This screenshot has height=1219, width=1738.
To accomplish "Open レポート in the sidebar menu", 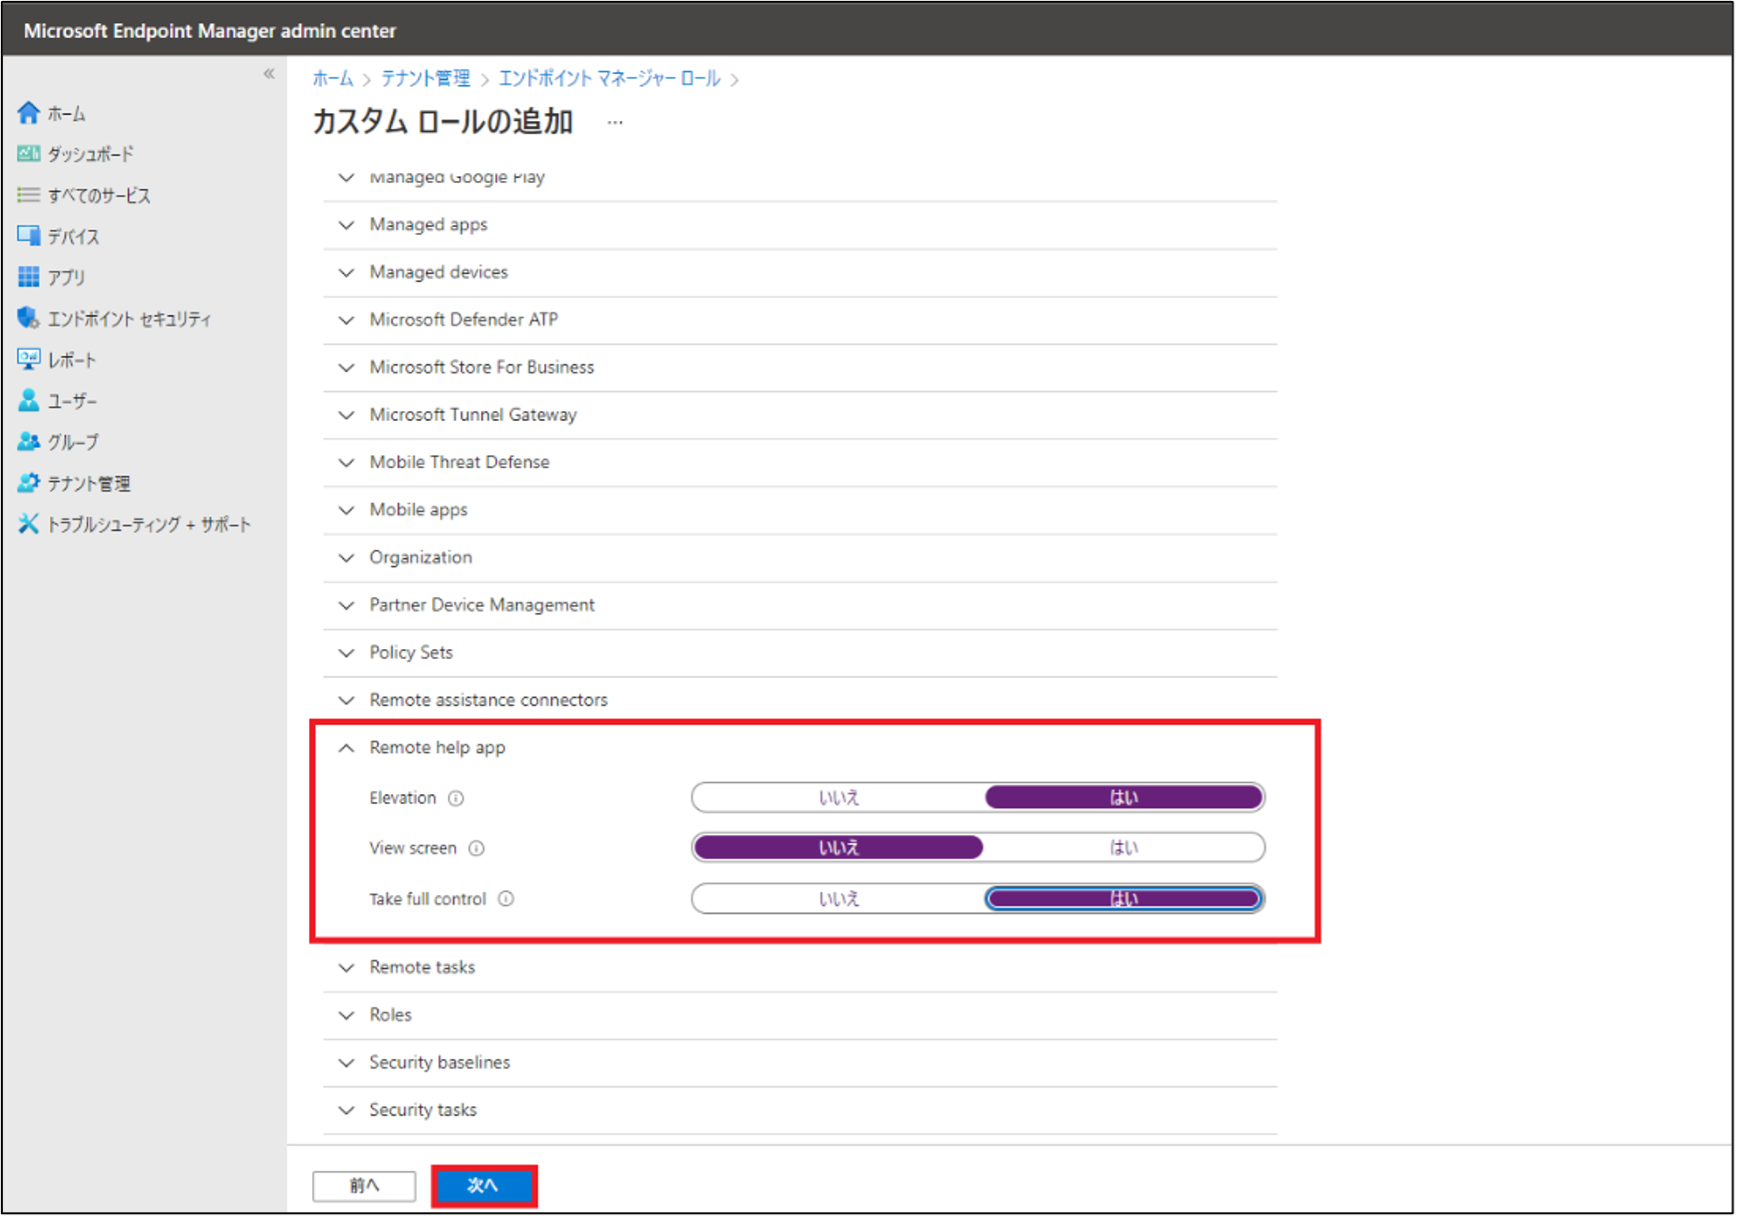I will [72, 360].
